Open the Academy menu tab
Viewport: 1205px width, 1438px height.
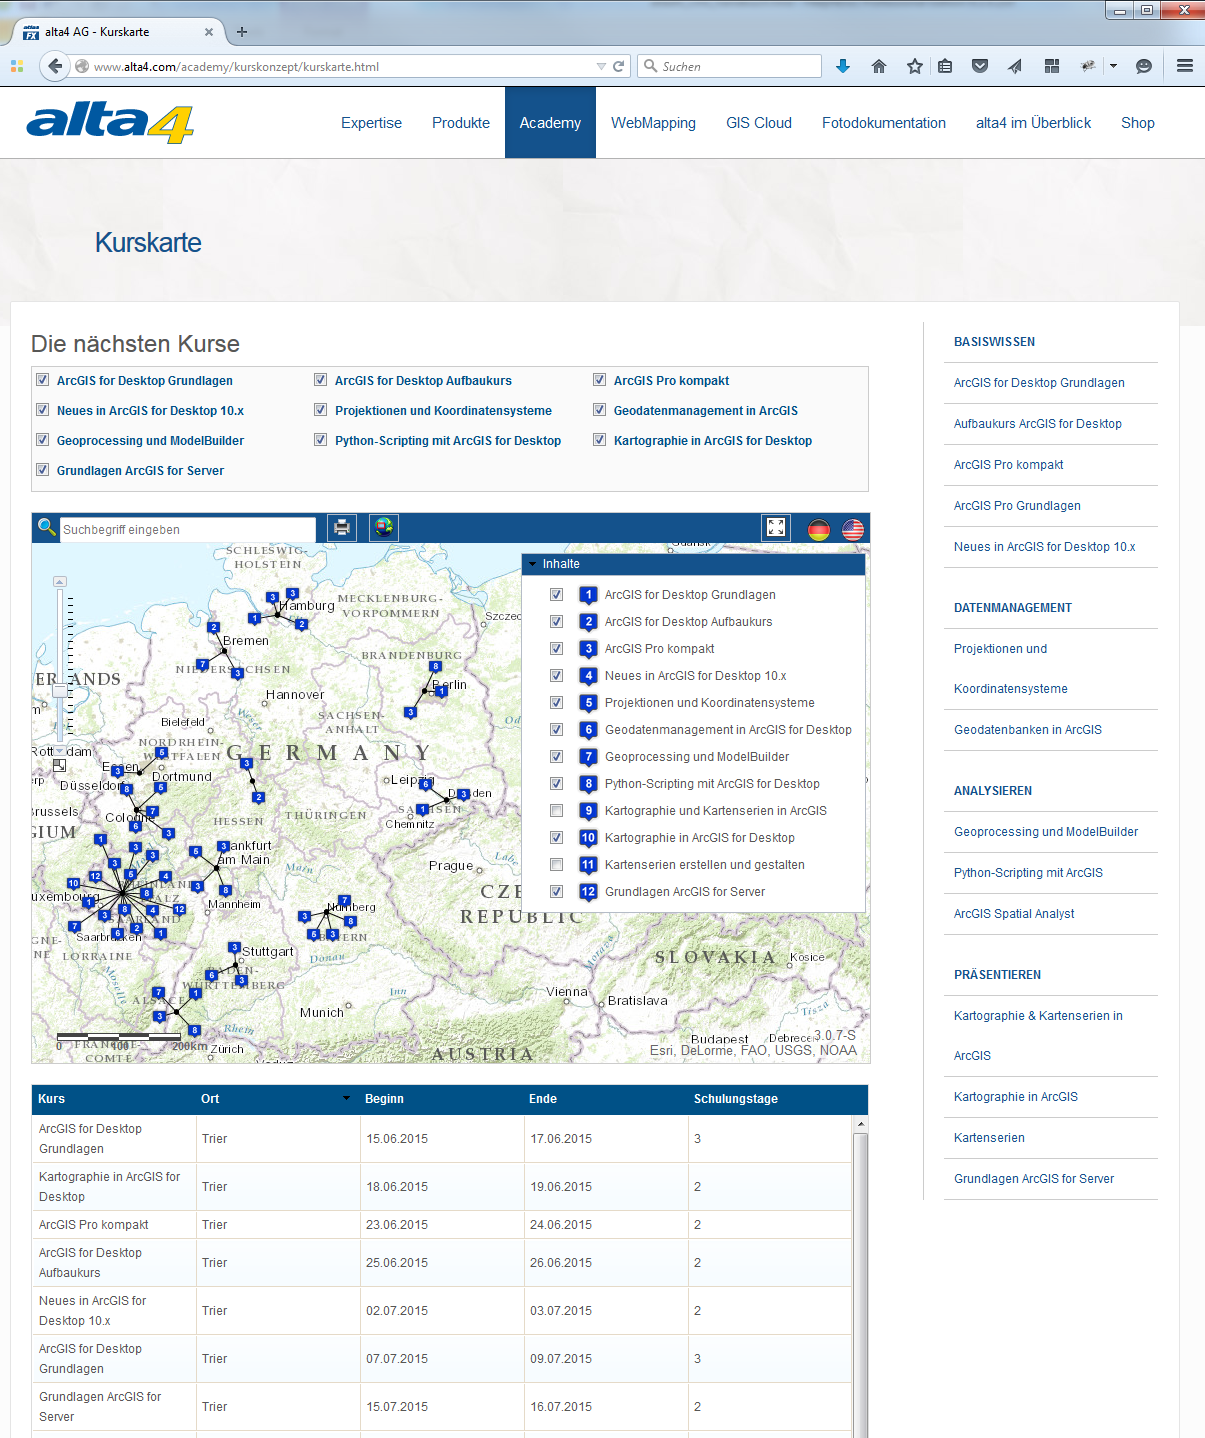[550, 123]
